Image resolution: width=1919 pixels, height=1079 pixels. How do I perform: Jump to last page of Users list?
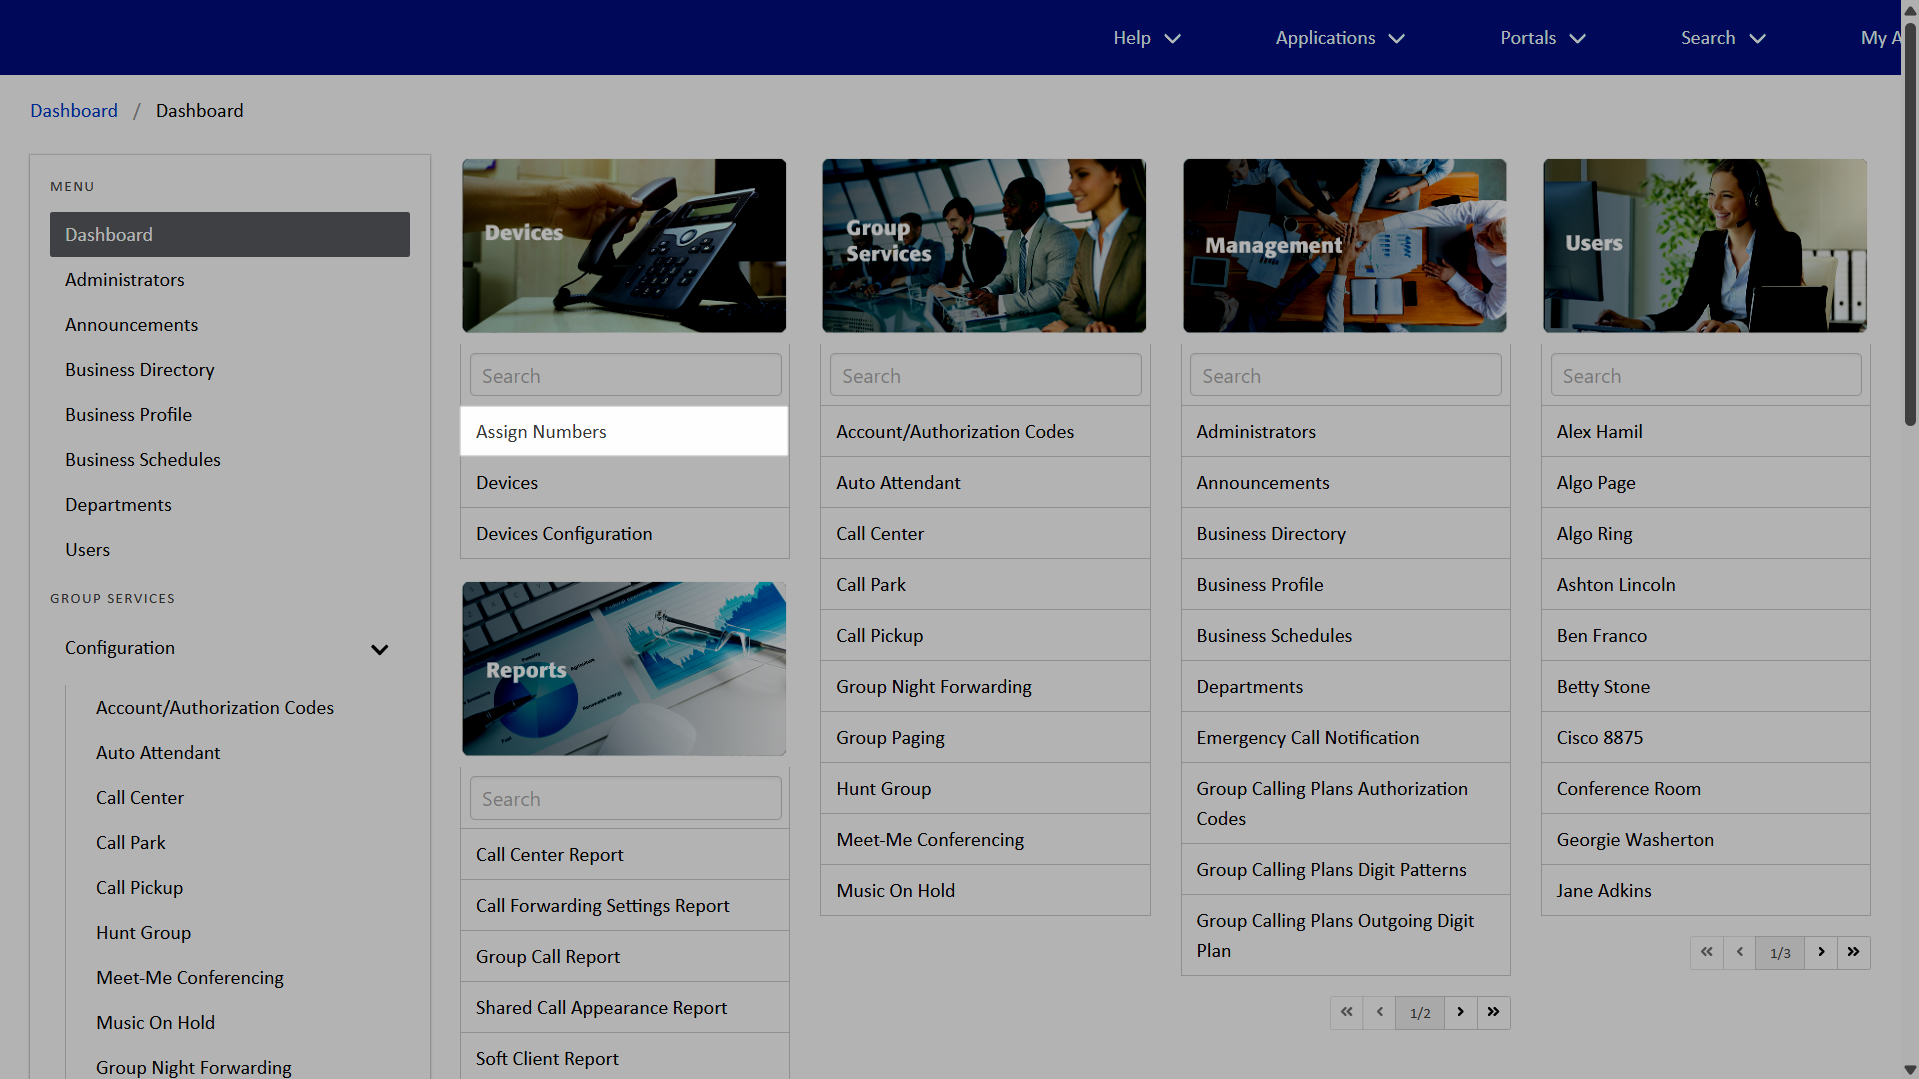1853,952
